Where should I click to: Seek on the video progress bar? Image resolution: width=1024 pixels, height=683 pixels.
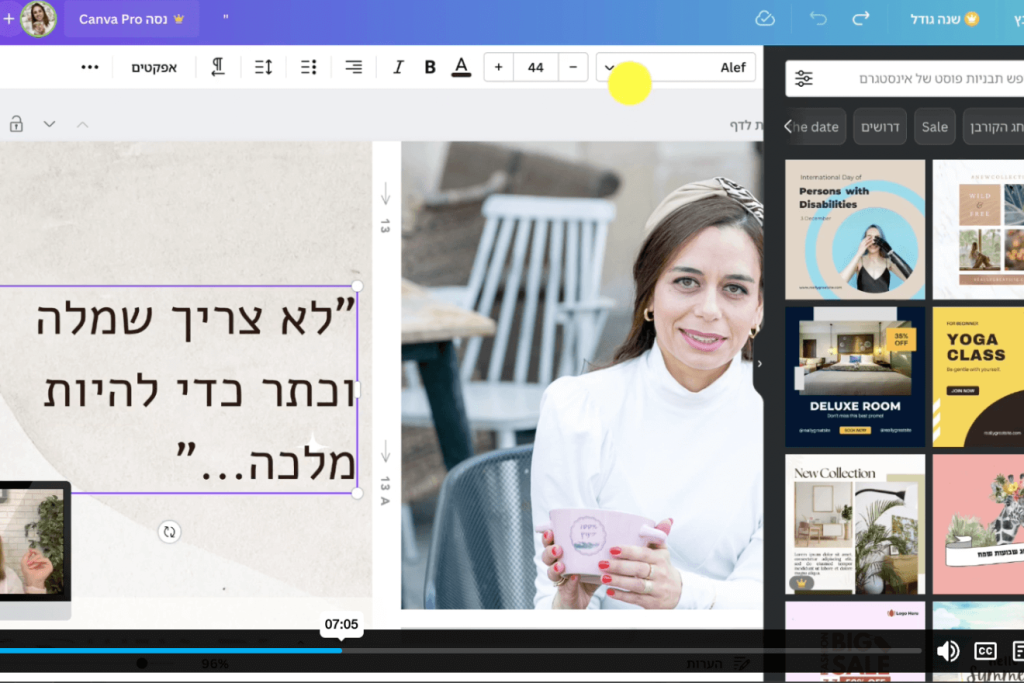click(x=460, y=650)
